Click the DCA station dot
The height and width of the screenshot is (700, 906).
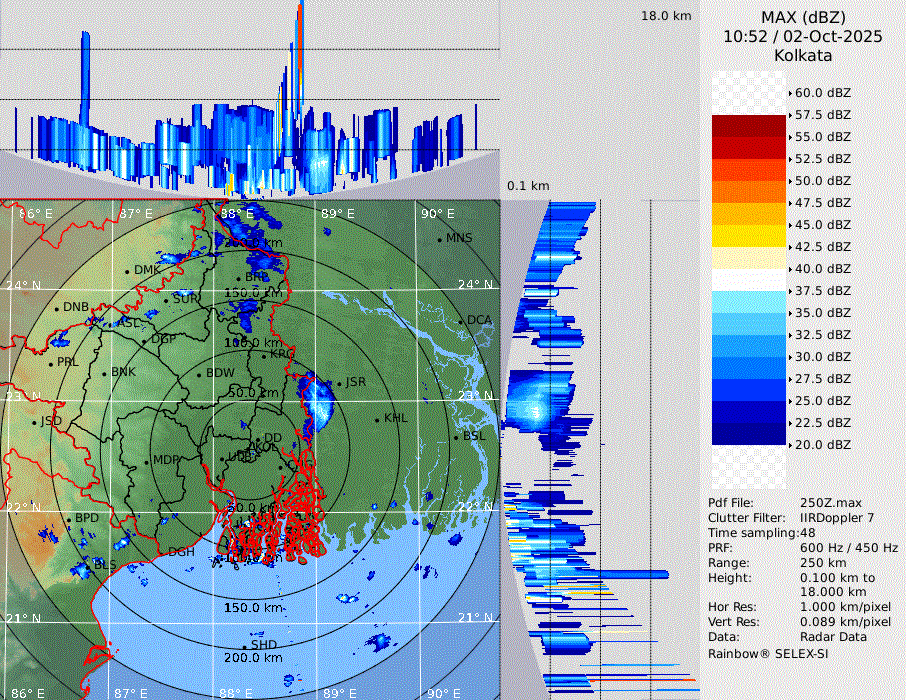[462, 322]
